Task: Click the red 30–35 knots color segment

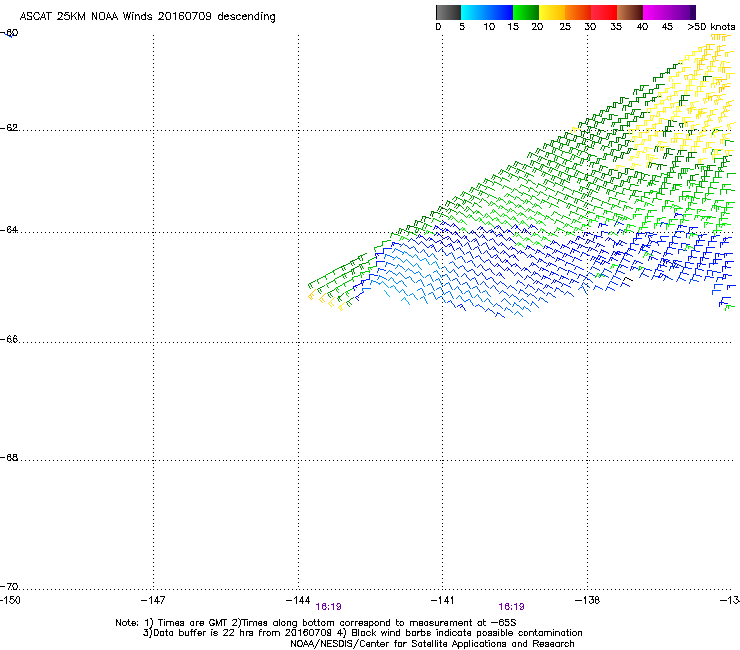Action: [x=604, y=12]
